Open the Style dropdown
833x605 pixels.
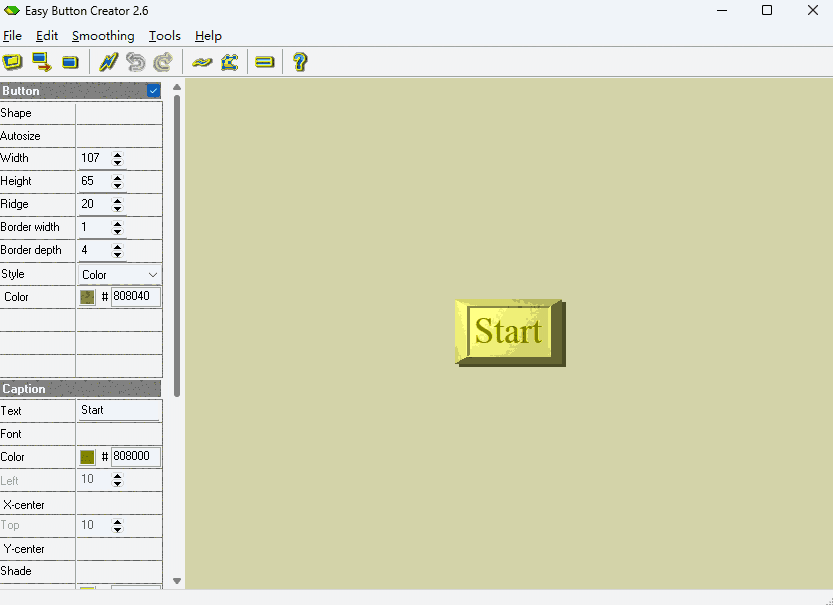tap(153, 273)
